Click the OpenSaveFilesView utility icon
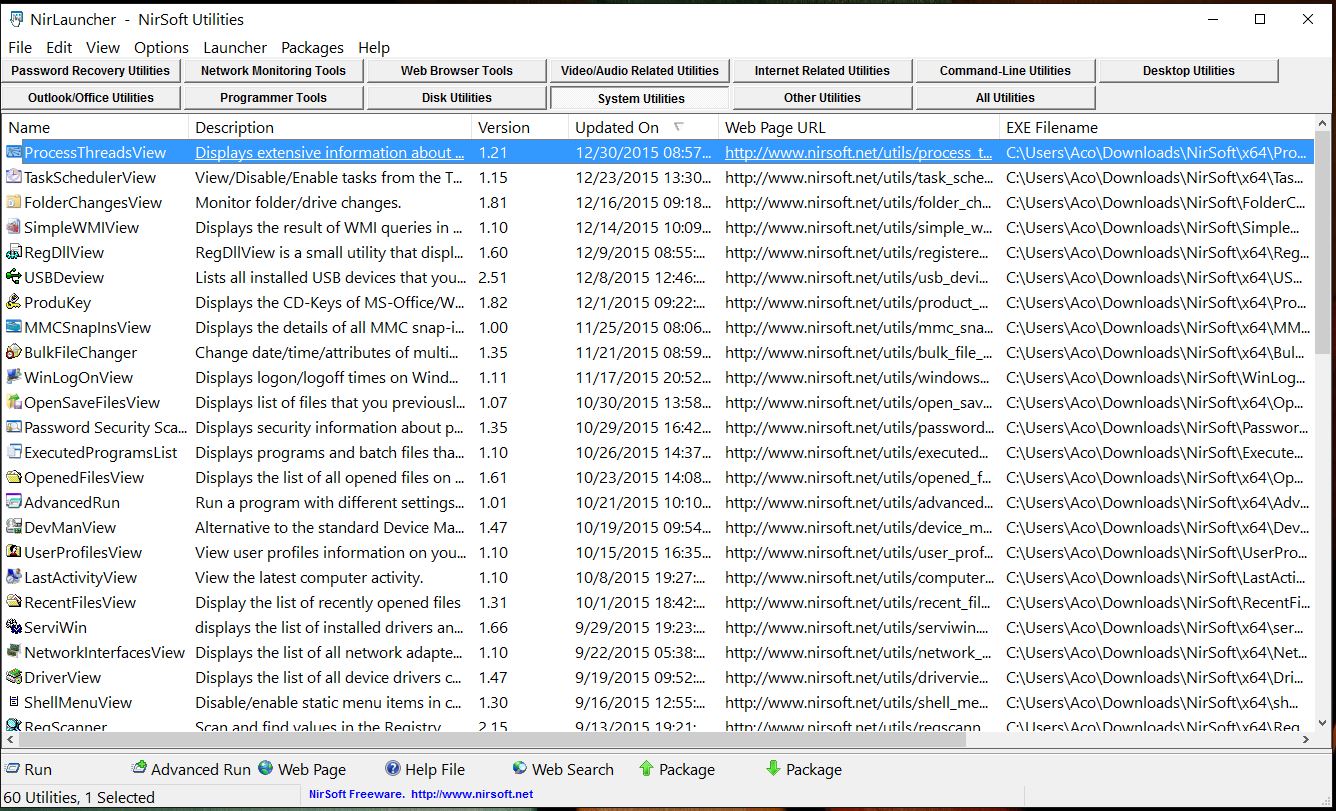This screenshot has height=811, width=1336. 14,402
